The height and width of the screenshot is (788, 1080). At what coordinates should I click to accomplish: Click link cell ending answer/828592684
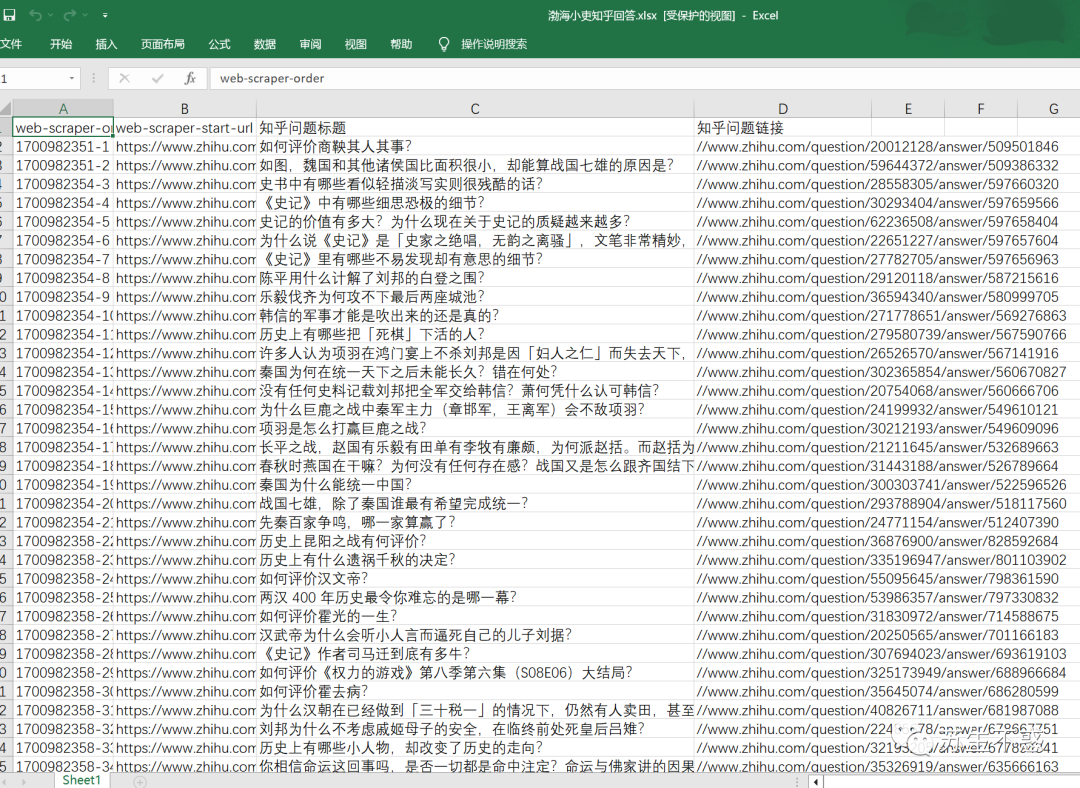coord(878,541)
